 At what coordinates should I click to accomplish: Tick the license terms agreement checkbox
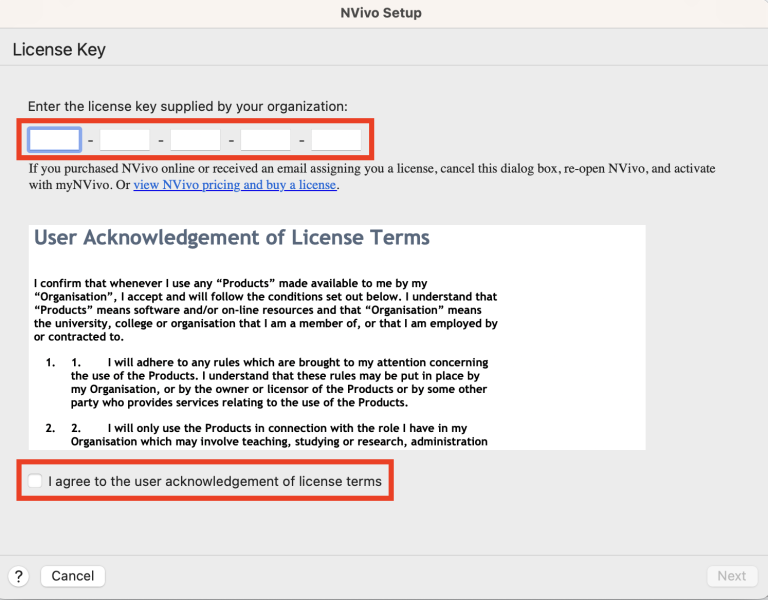(x=36, y=481)
